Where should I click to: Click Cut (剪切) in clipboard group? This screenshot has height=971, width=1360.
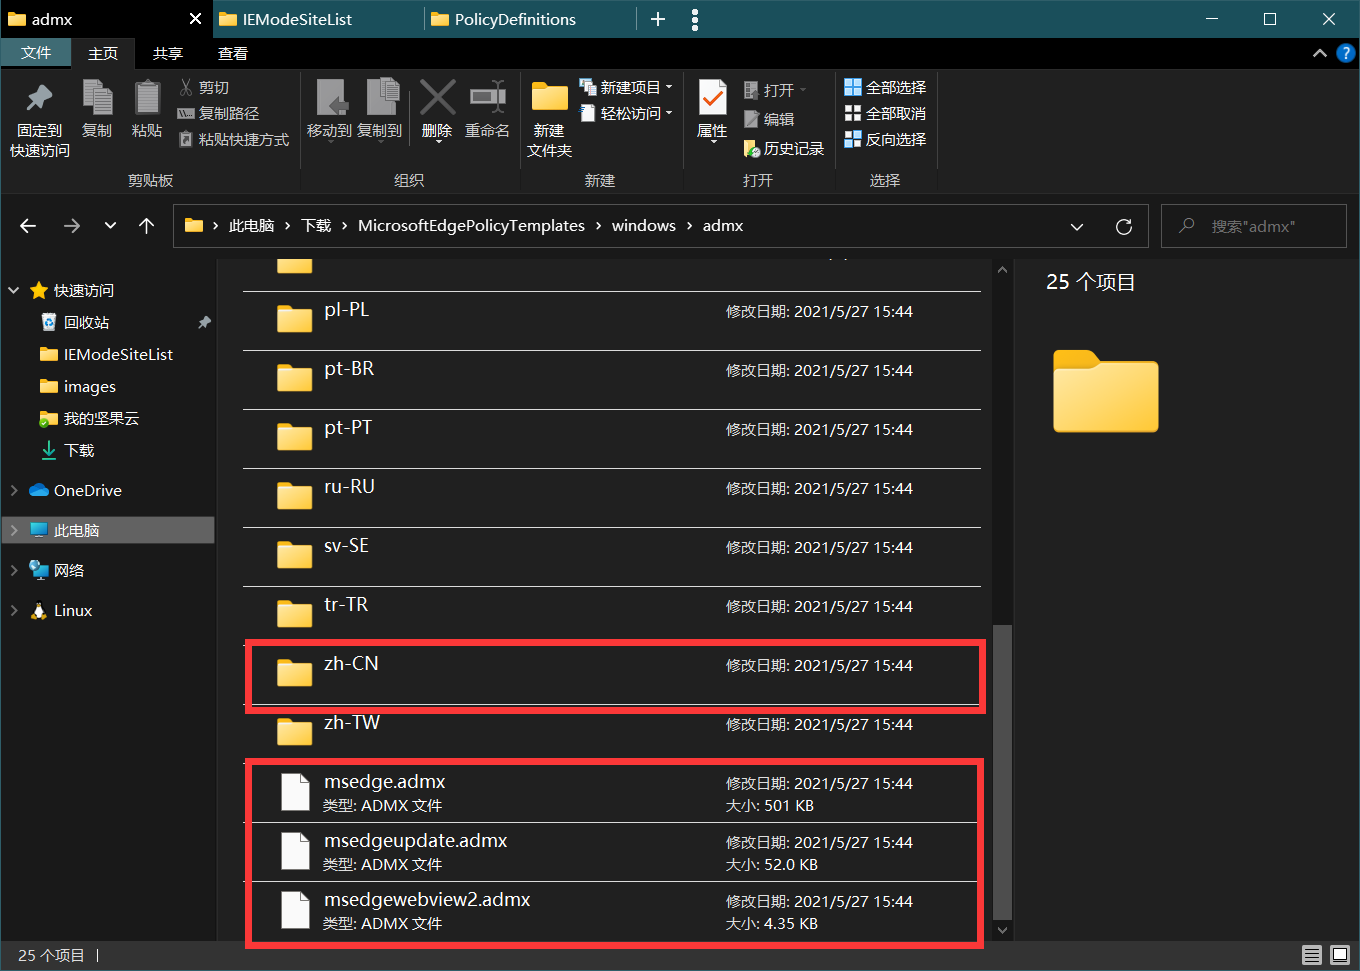[204, 88]
